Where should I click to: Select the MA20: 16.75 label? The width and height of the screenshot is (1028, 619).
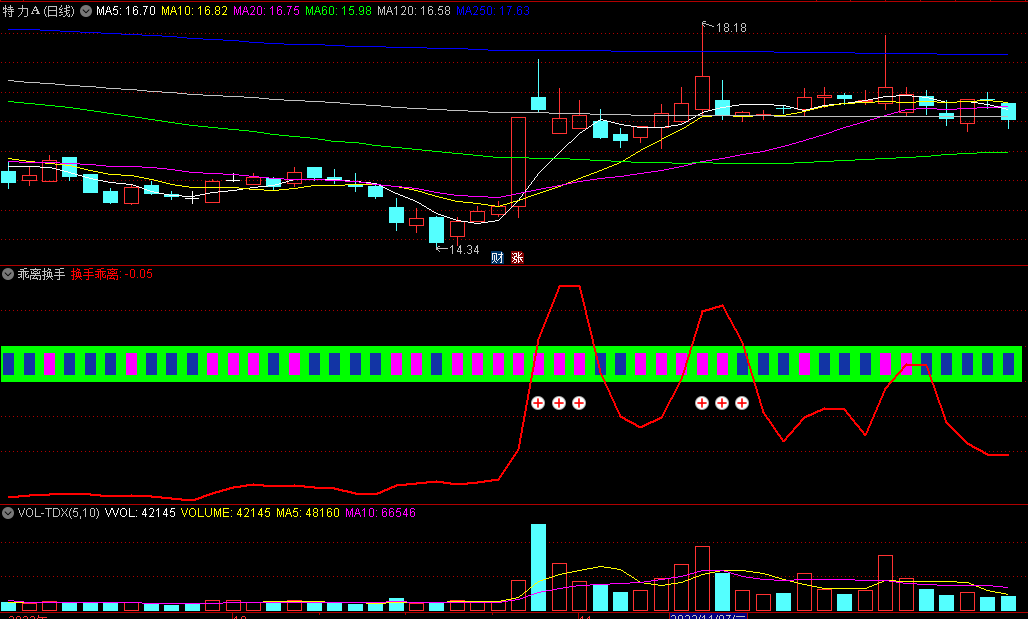(266, 11)
